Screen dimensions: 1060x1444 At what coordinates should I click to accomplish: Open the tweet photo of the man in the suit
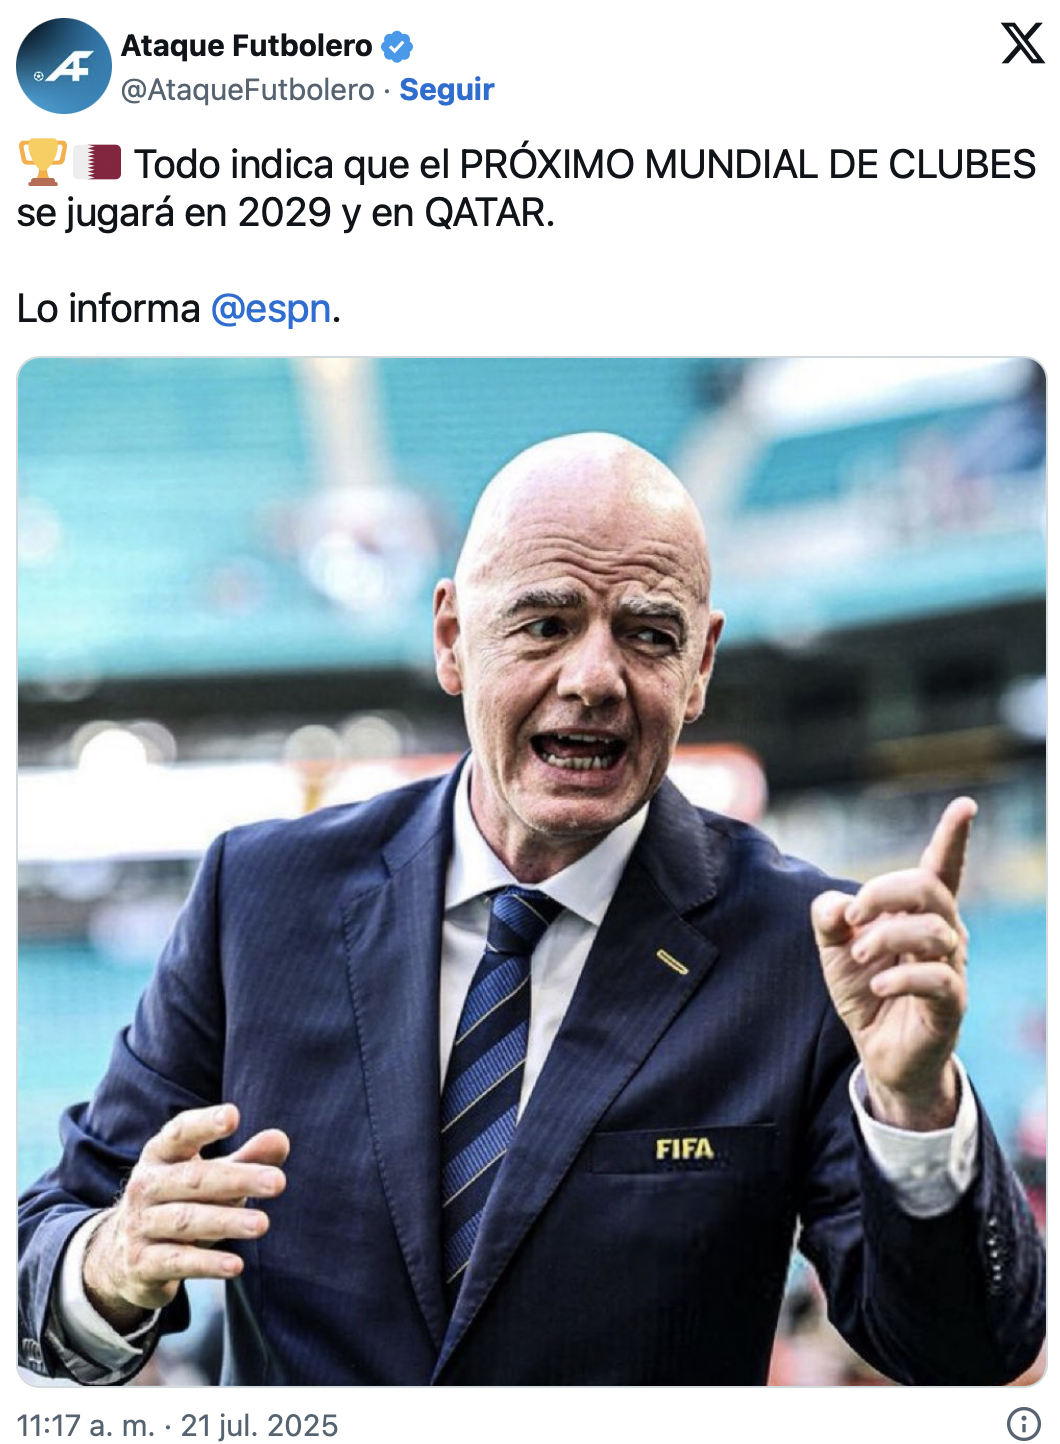click(532, 871)
